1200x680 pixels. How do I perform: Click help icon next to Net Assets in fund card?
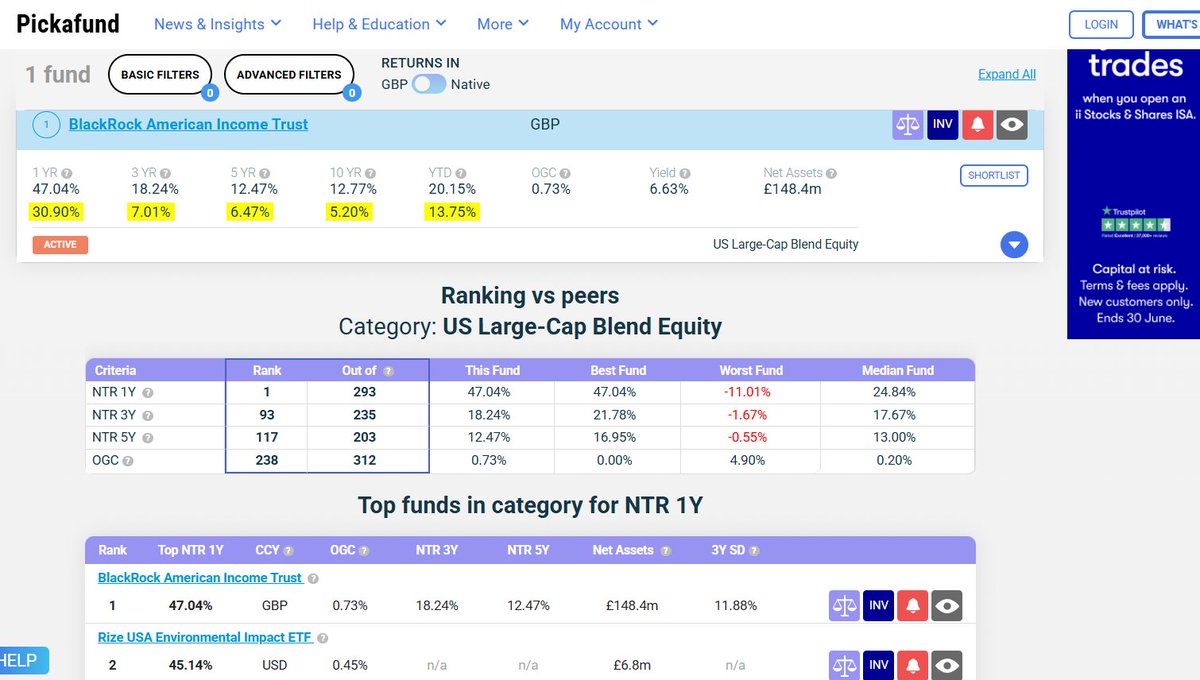click(x=832, y=173)
